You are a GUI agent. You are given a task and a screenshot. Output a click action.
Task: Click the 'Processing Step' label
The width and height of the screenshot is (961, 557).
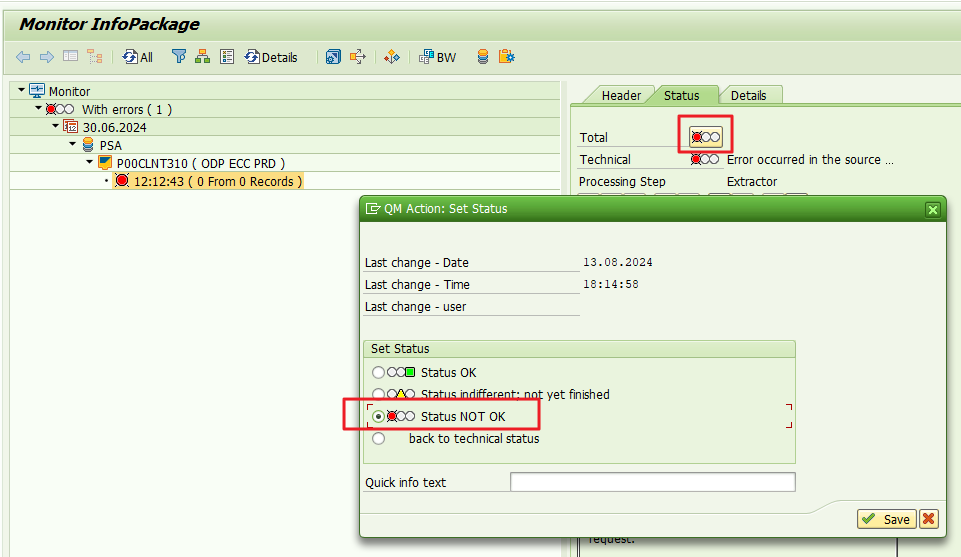coord(622,182)
